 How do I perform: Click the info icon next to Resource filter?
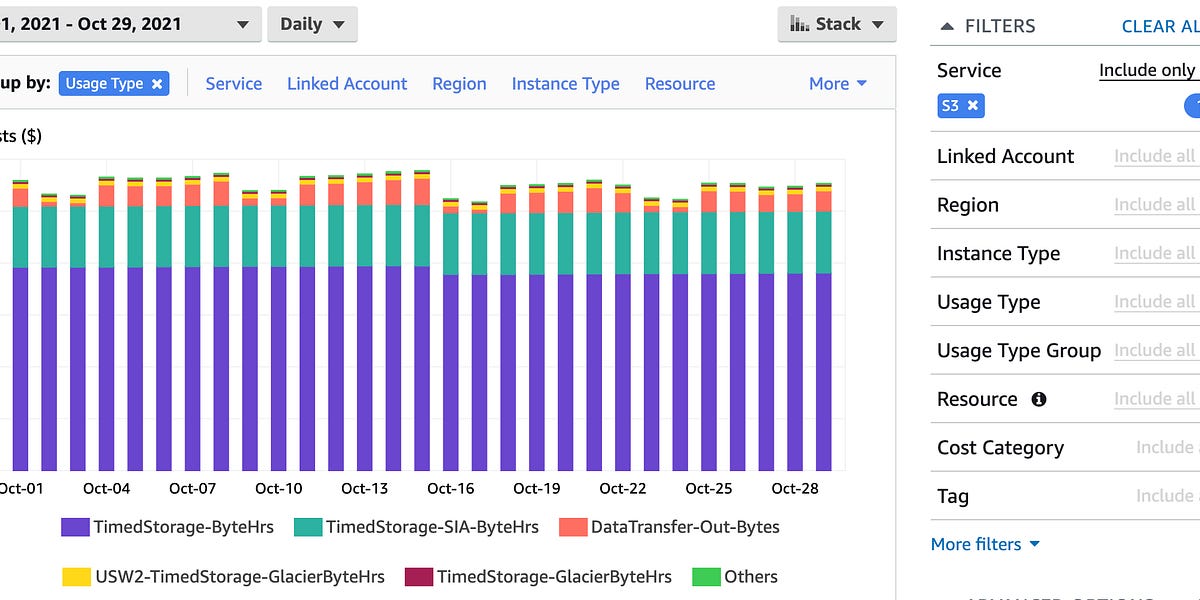1038,398
